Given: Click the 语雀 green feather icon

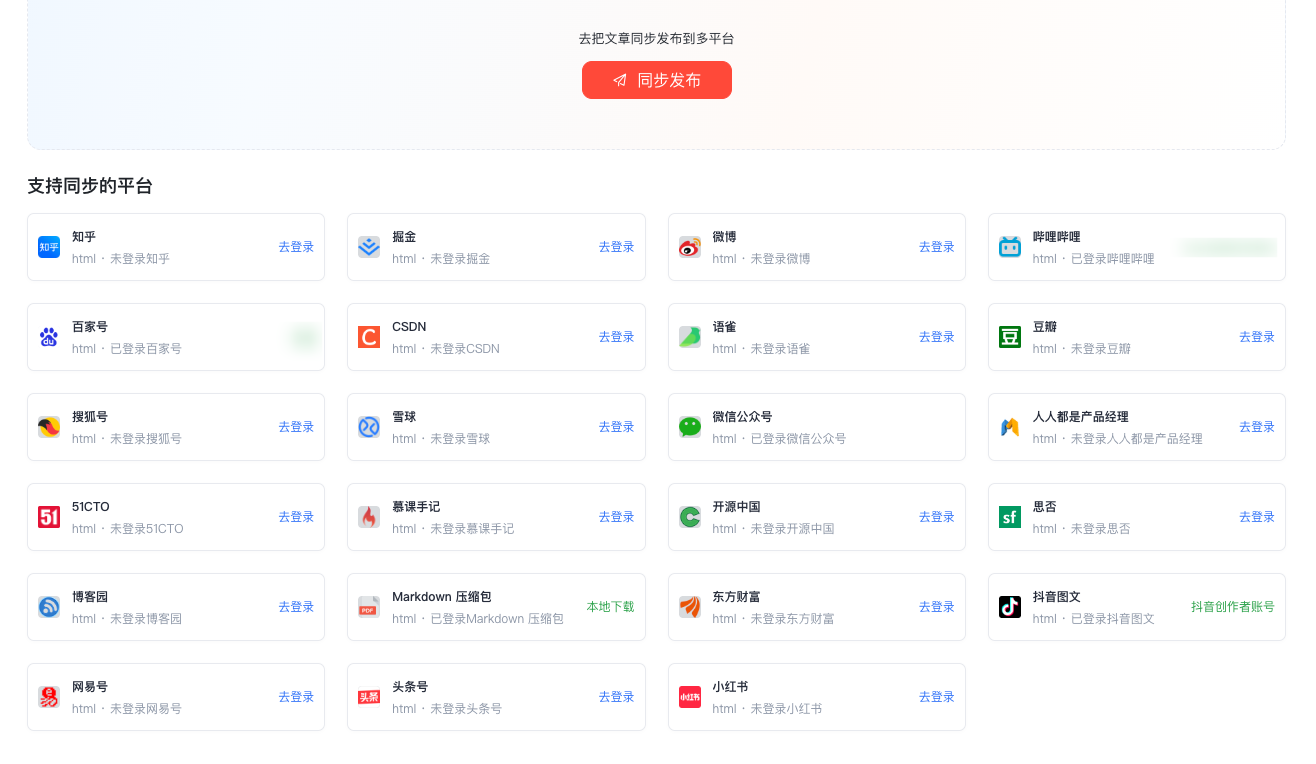Looking at the screenshot, I should (690, 337).
